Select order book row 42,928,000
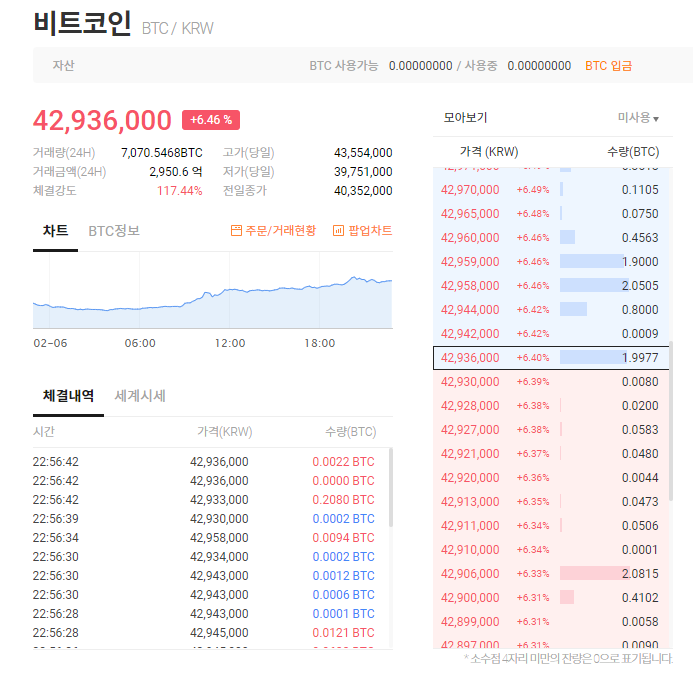 tap(550, 406)
